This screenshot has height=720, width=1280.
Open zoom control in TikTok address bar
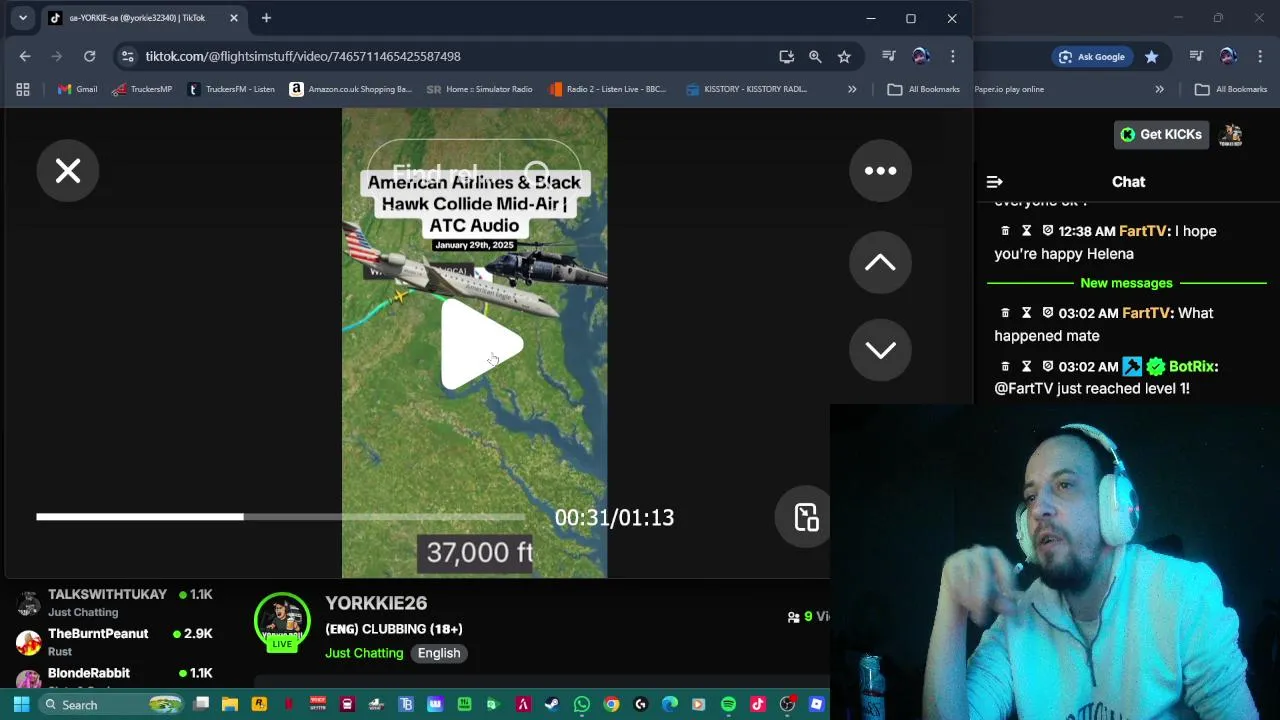pyautogui.click(x=815, y=56)
